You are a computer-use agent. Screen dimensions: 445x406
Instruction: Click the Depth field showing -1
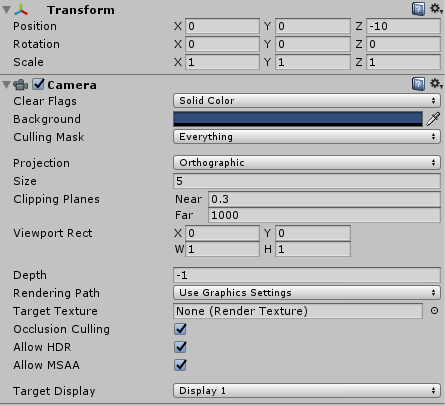click(x=307, y=275)
